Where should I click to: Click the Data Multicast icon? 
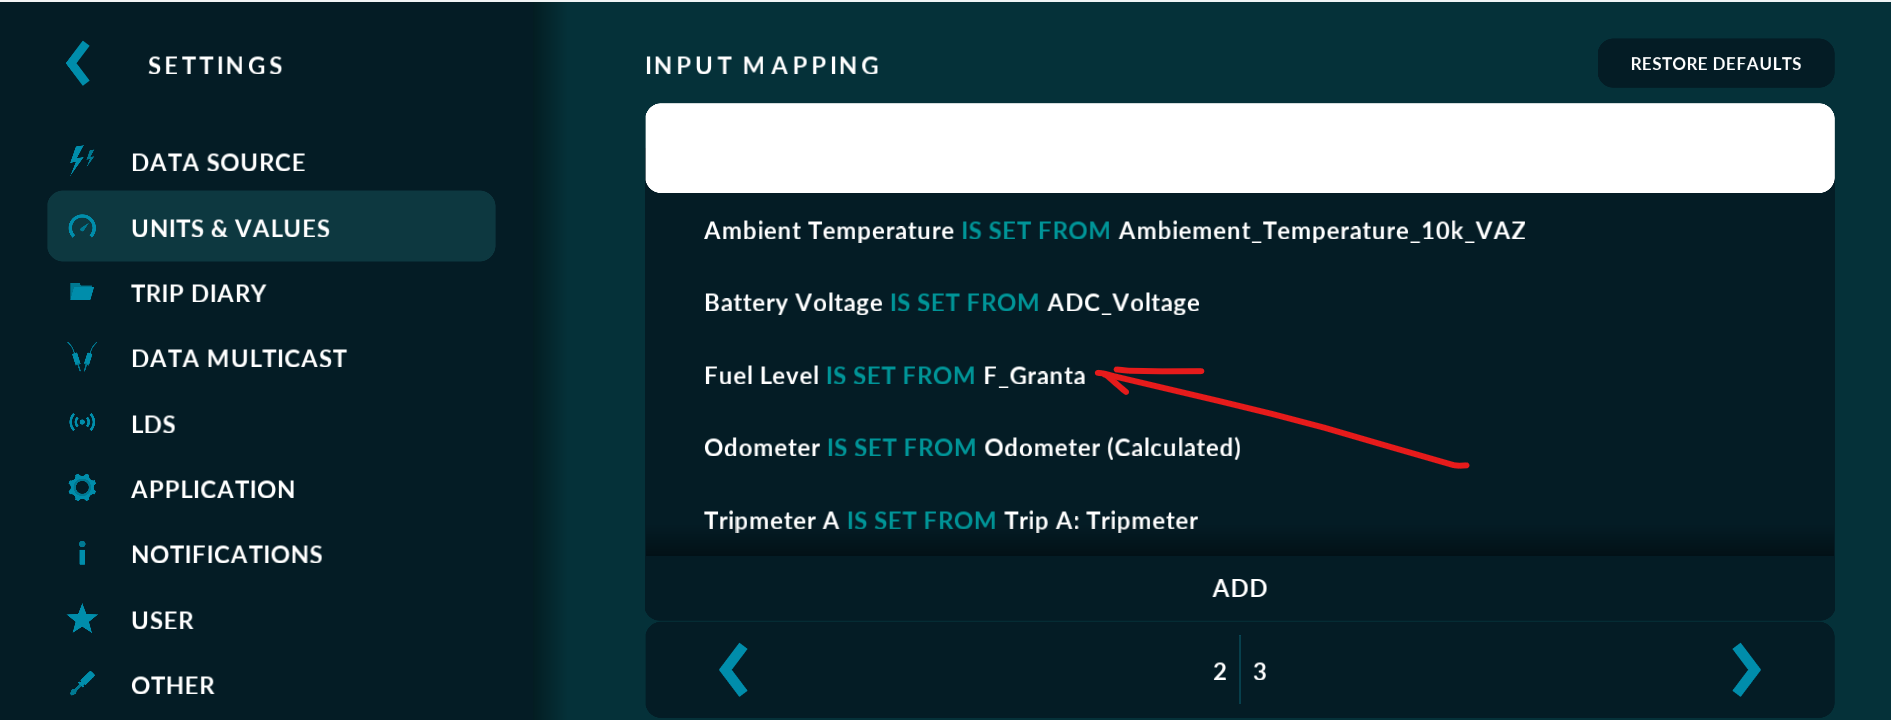tap(82, 357)
